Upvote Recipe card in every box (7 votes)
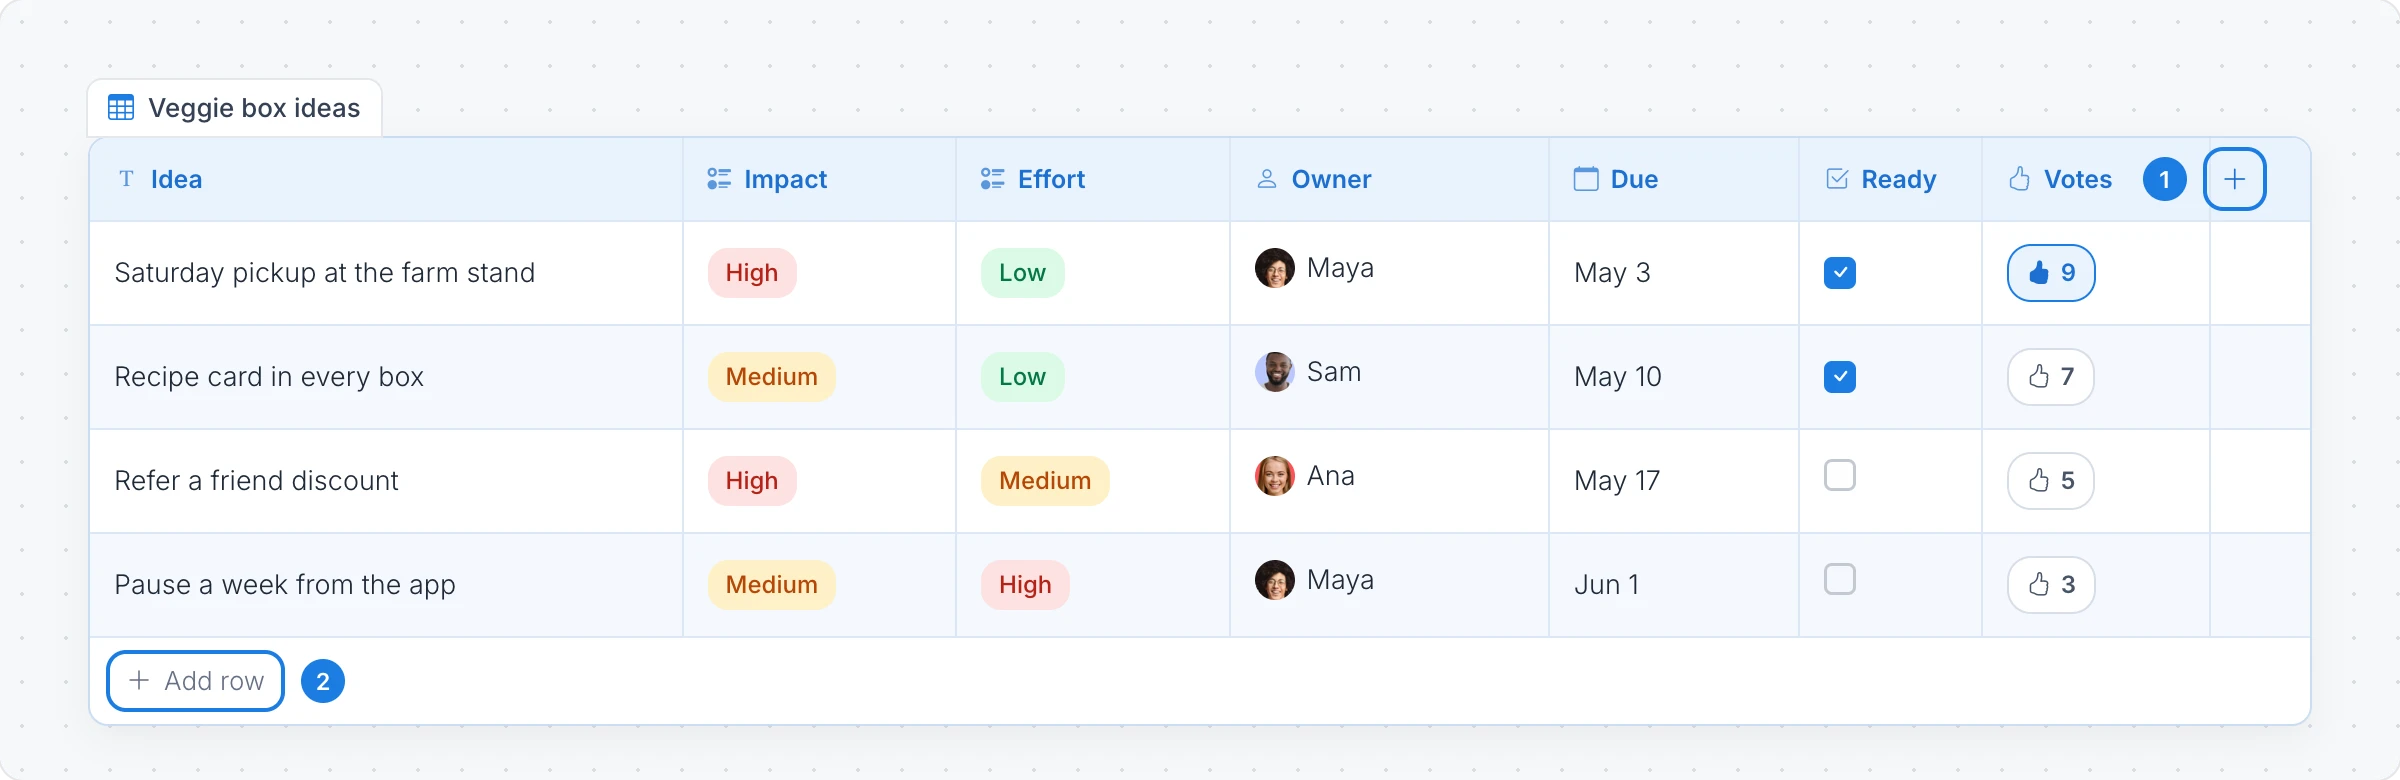Image resolution: width=2400 pixels, height=780 pixels. click(x=2051, y=377)
